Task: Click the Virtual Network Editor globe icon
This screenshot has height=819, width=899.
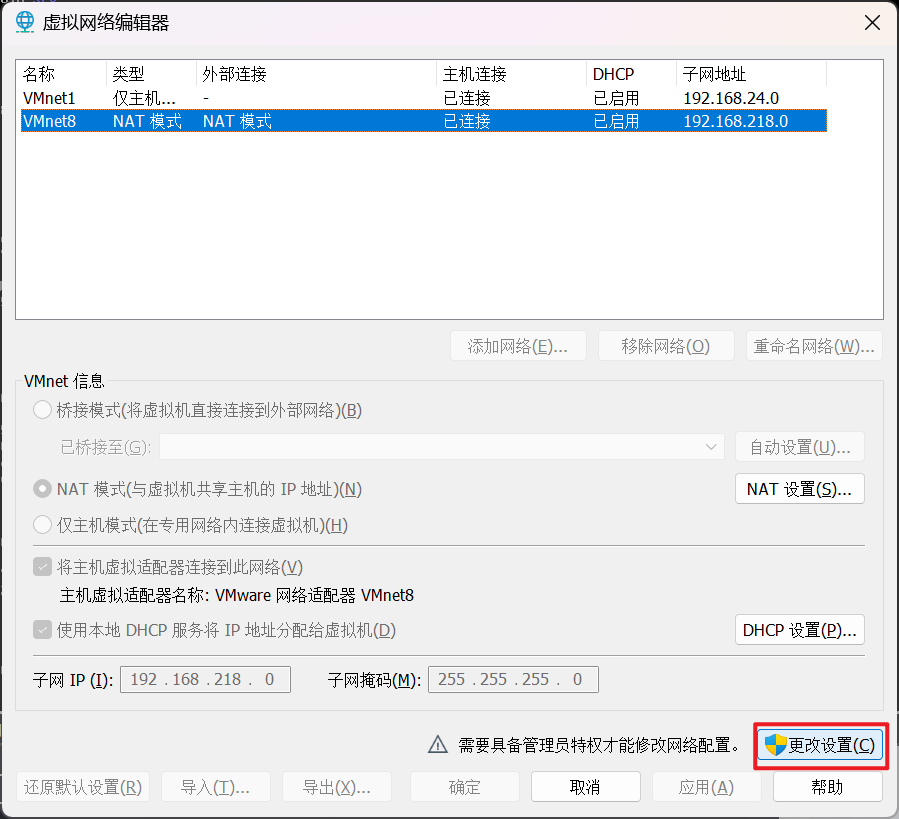Action: tap(25, 22)
